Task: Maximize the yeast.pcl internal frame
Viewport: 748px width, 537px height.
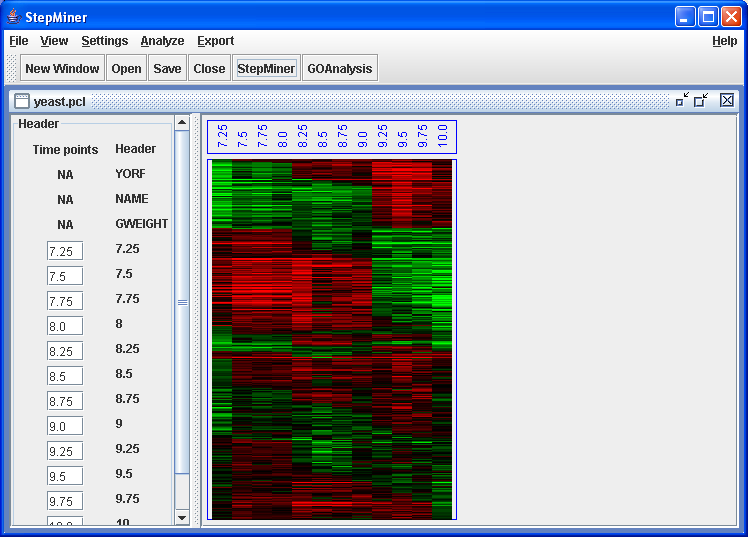Action: (x=701, y=100)
